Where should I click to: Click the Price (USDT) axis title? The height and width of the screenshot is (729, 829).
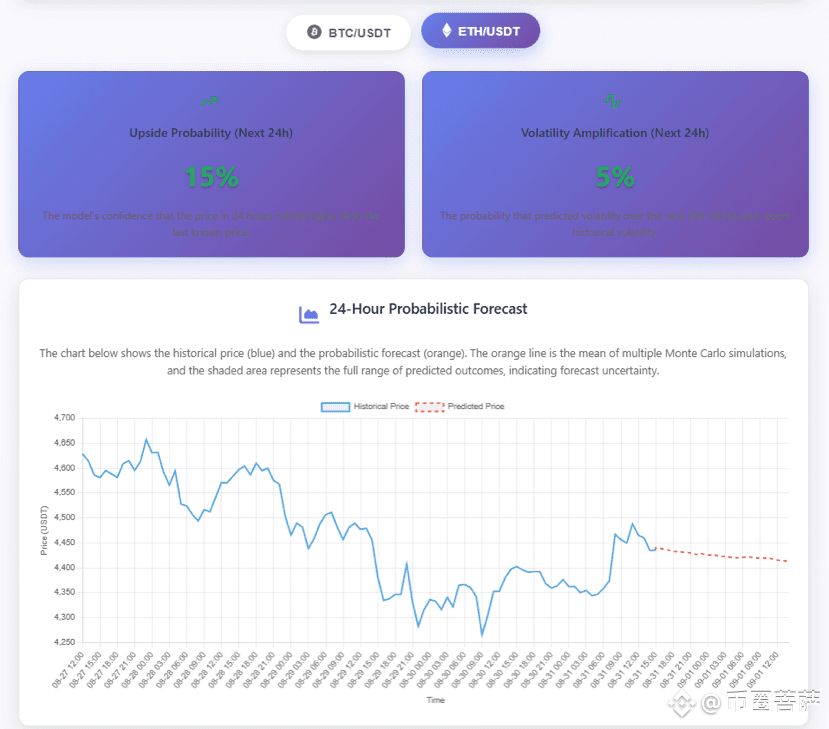tap(44, 530)
